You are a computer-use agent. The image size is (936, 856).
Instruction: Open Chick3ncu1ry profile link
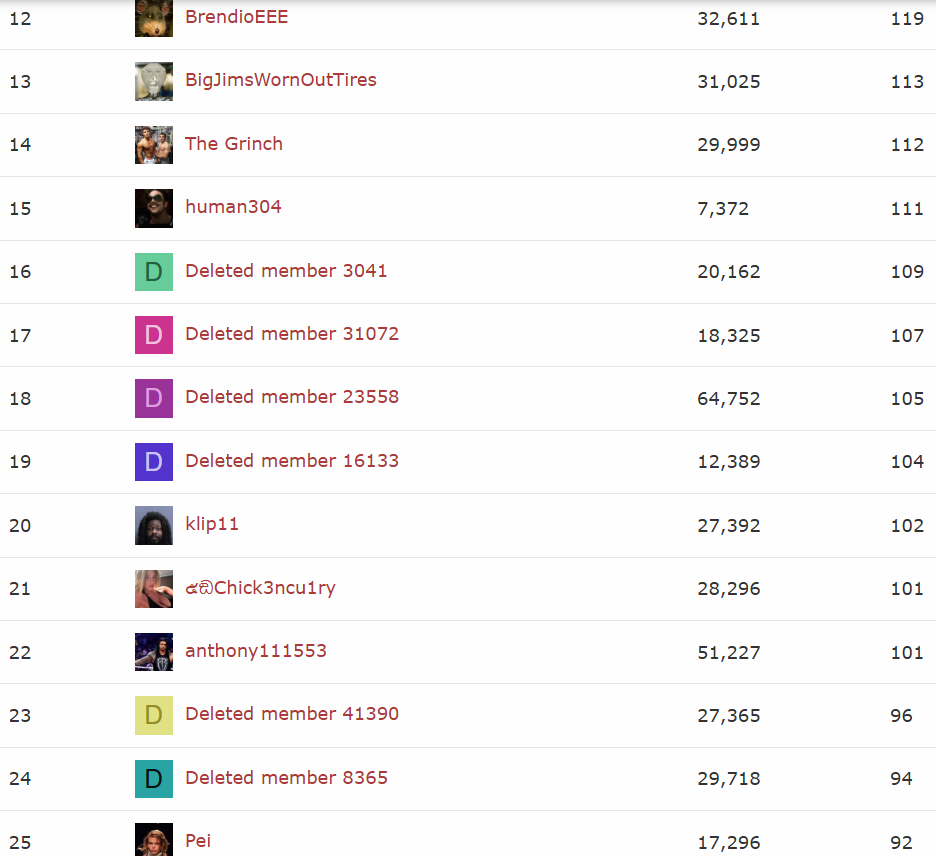coord(260,588)
